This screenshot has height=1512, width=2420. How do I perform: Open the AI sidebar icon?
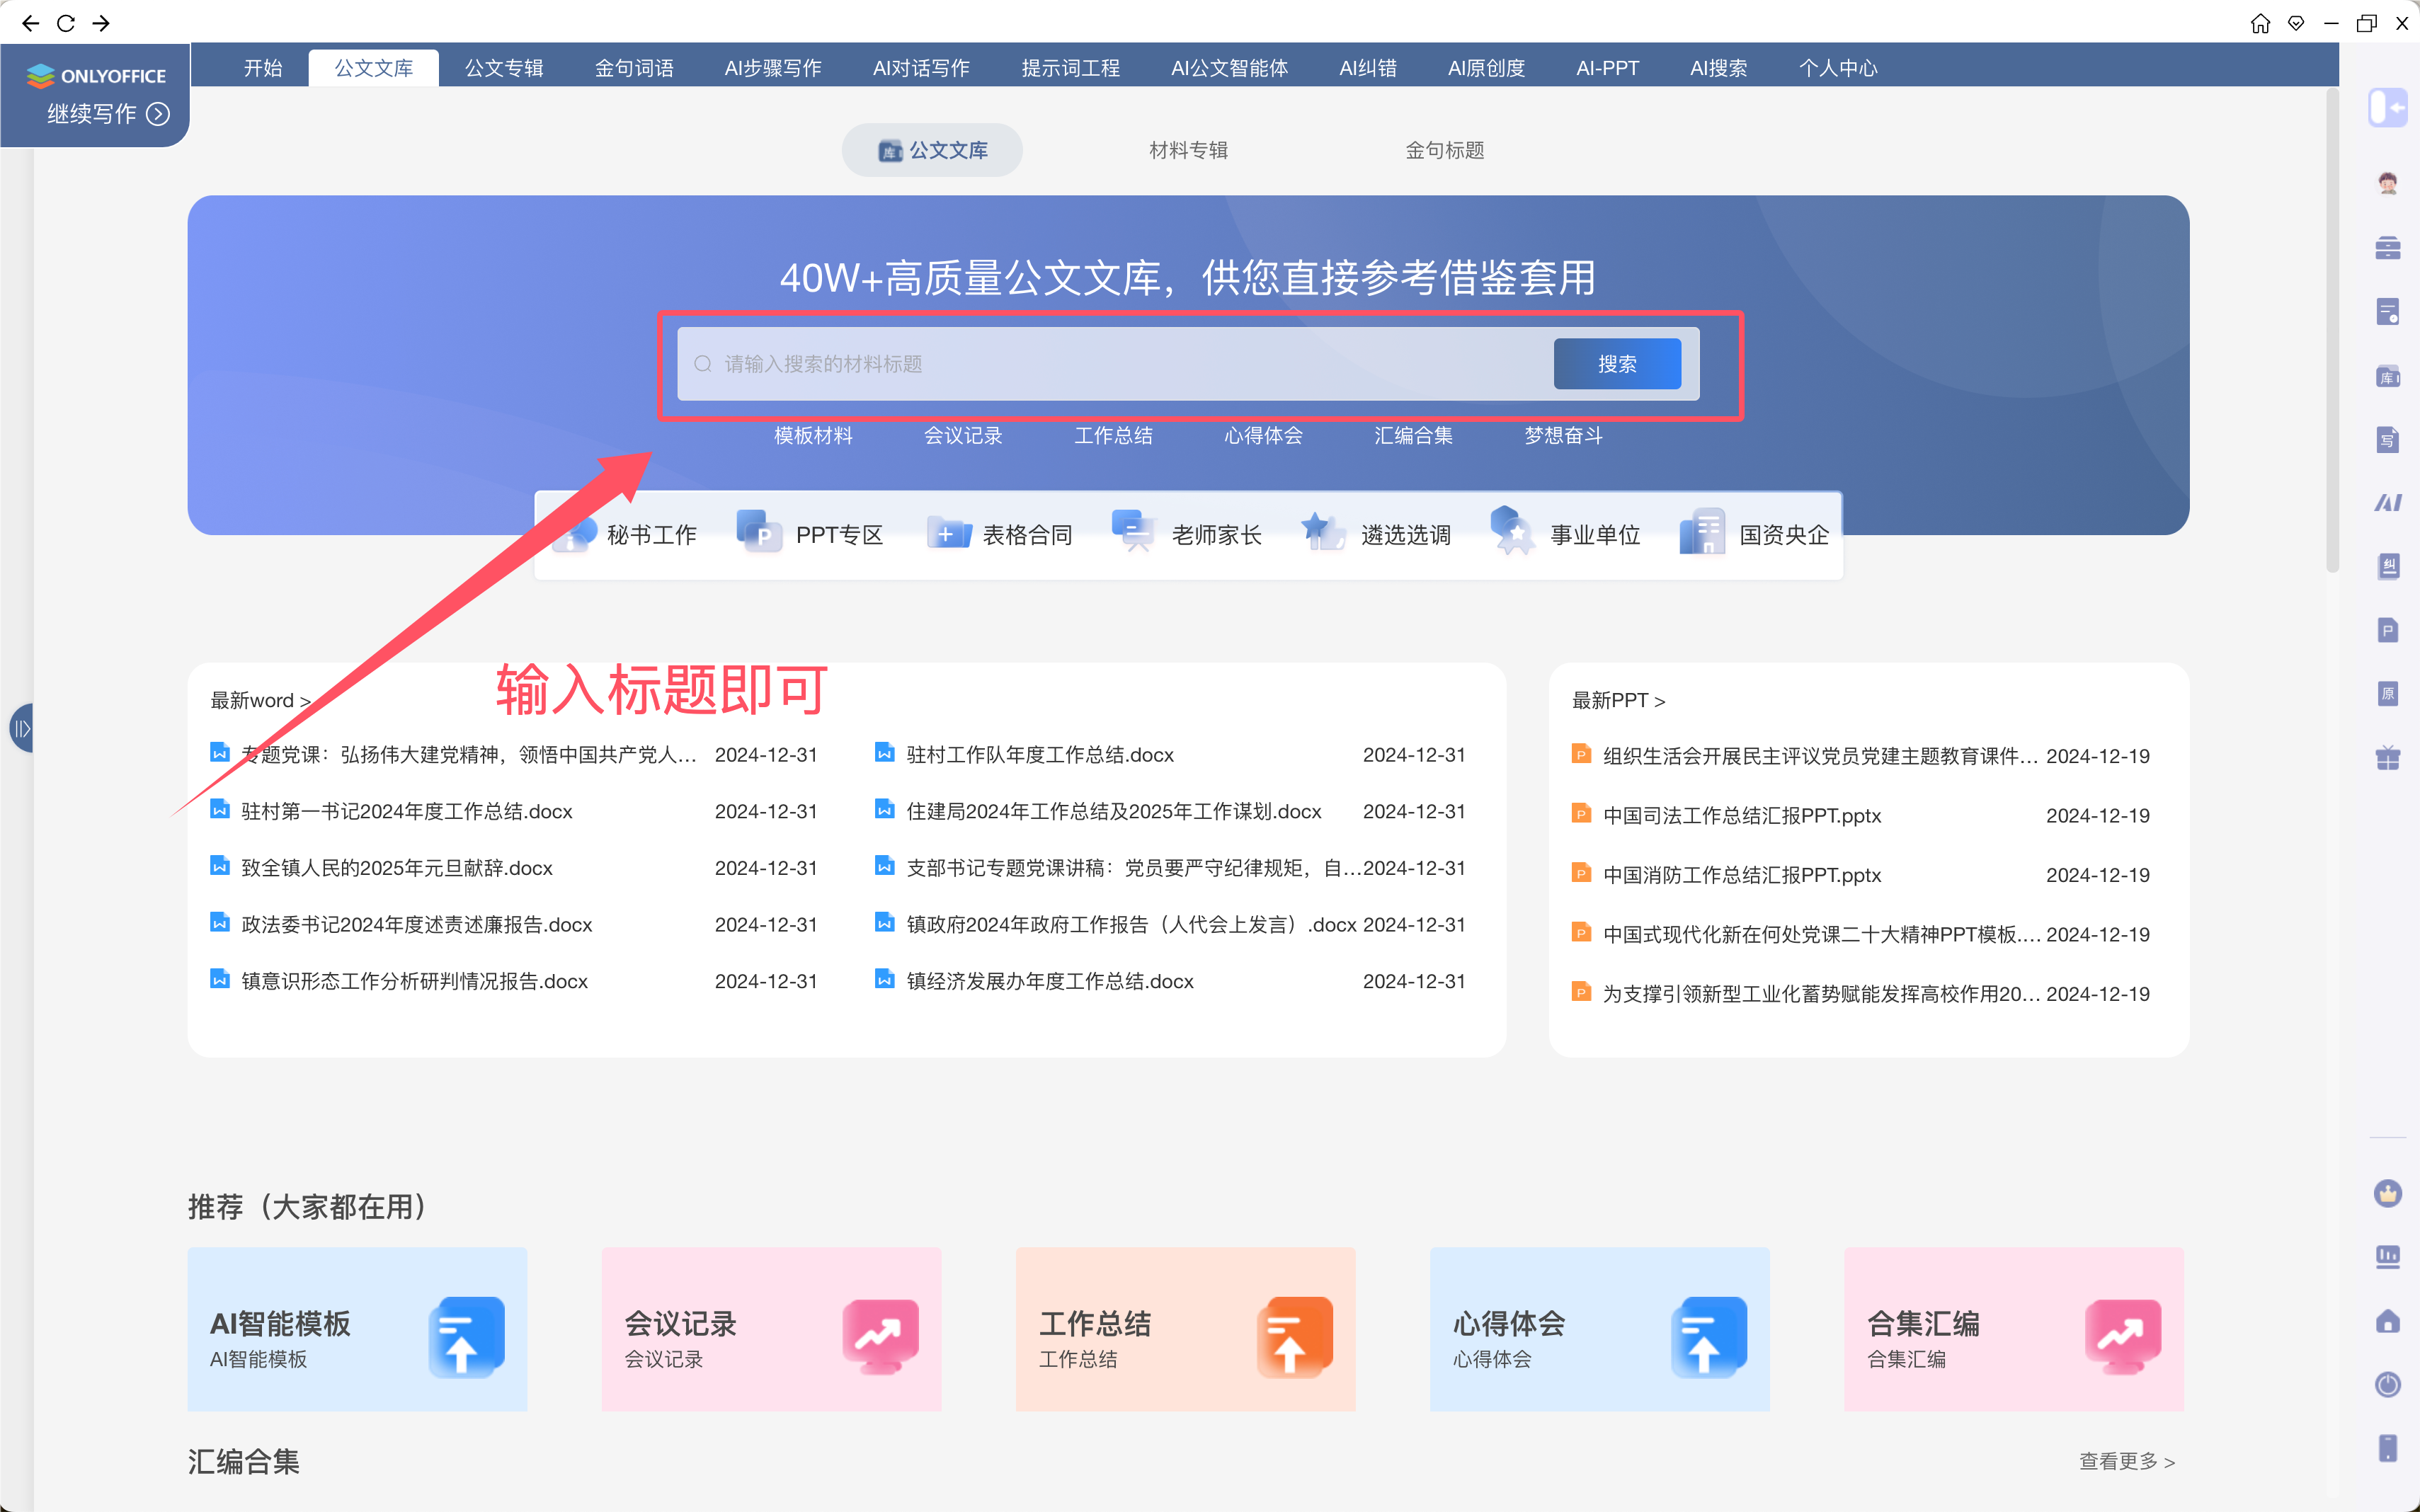point(2388,503)
